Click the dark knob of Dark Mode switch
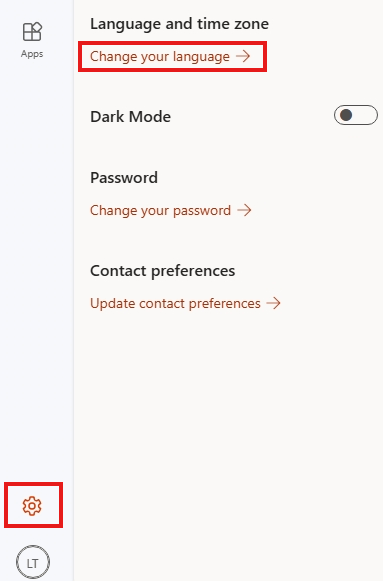The width and height of the screenshot is (383, 581). 346,115
